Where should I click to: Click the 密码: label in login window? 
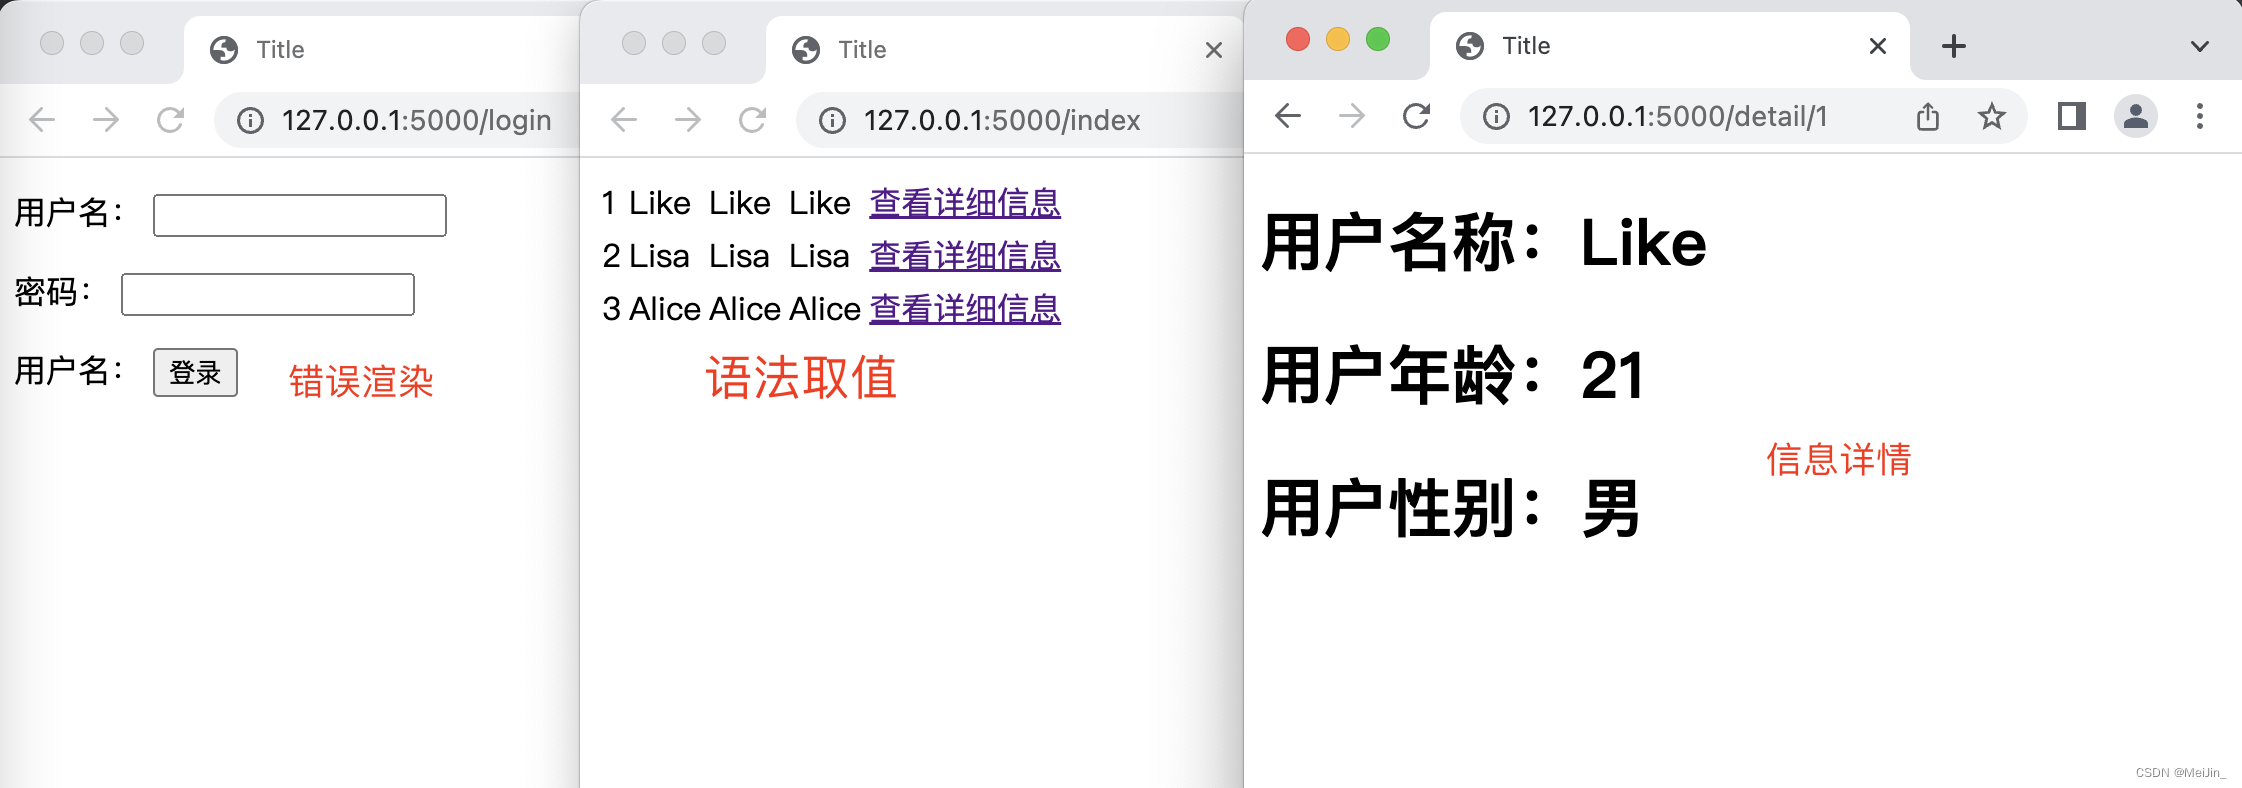[x=53, y=292]
